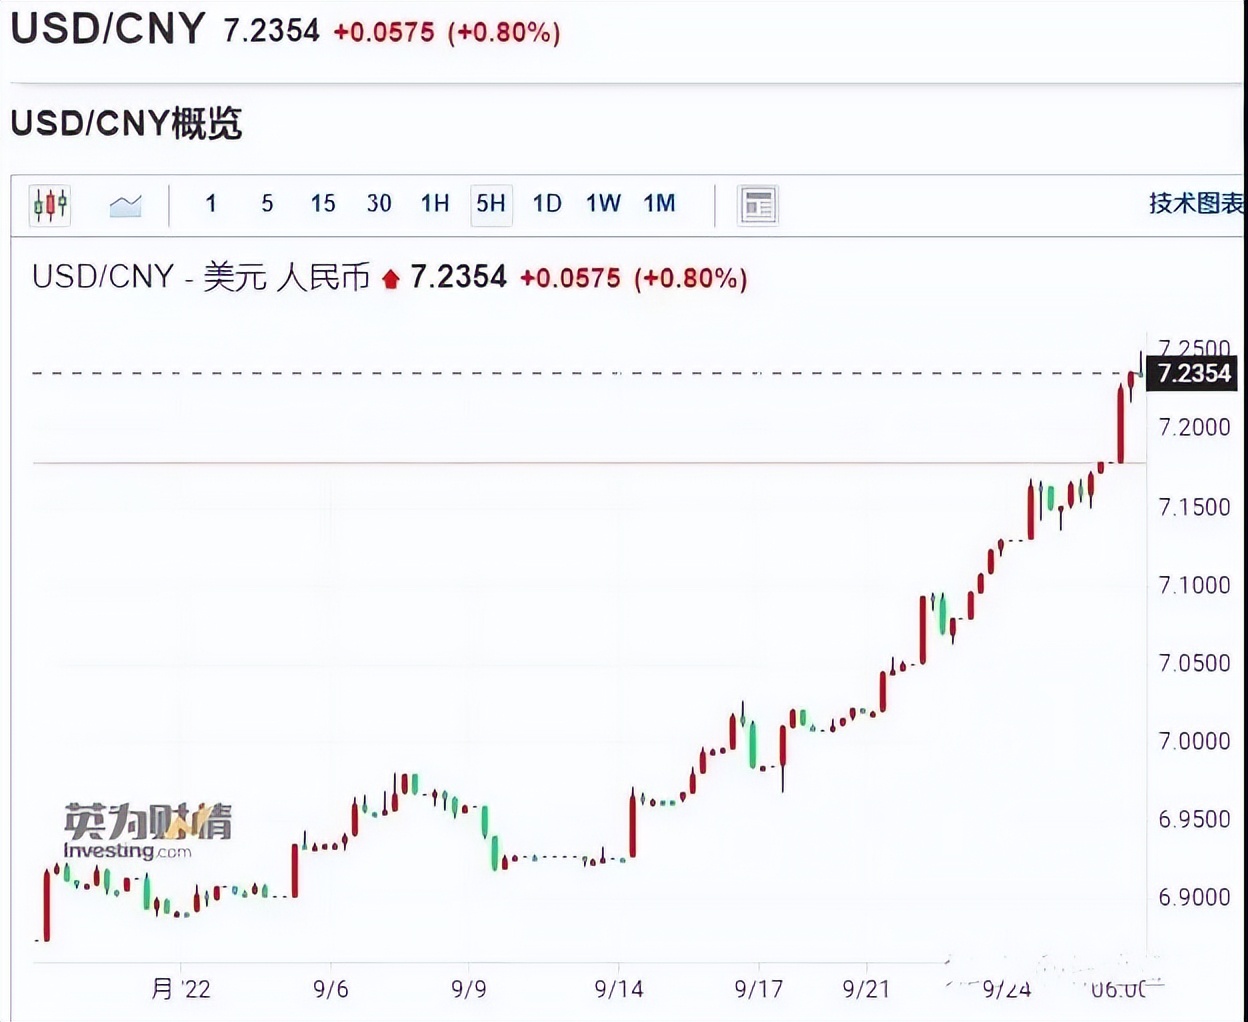
Task: Choose the 30 minute interval
Action: (x=379, y=204)
